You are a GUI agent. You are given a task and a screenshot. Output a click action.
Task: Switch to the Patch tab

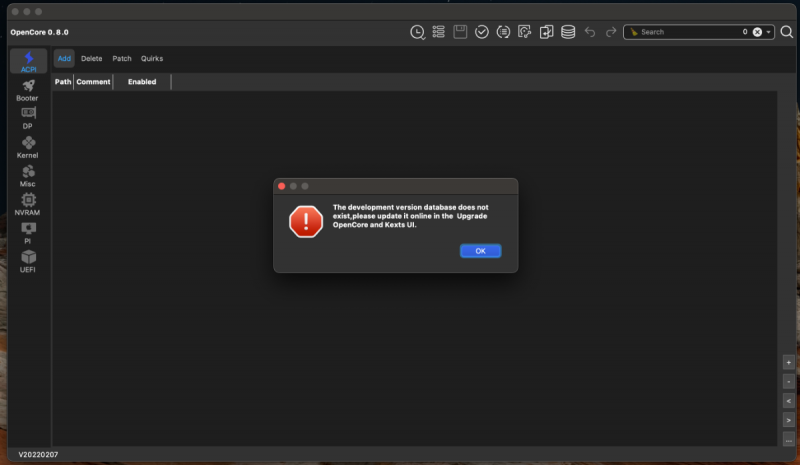(122, 59)
